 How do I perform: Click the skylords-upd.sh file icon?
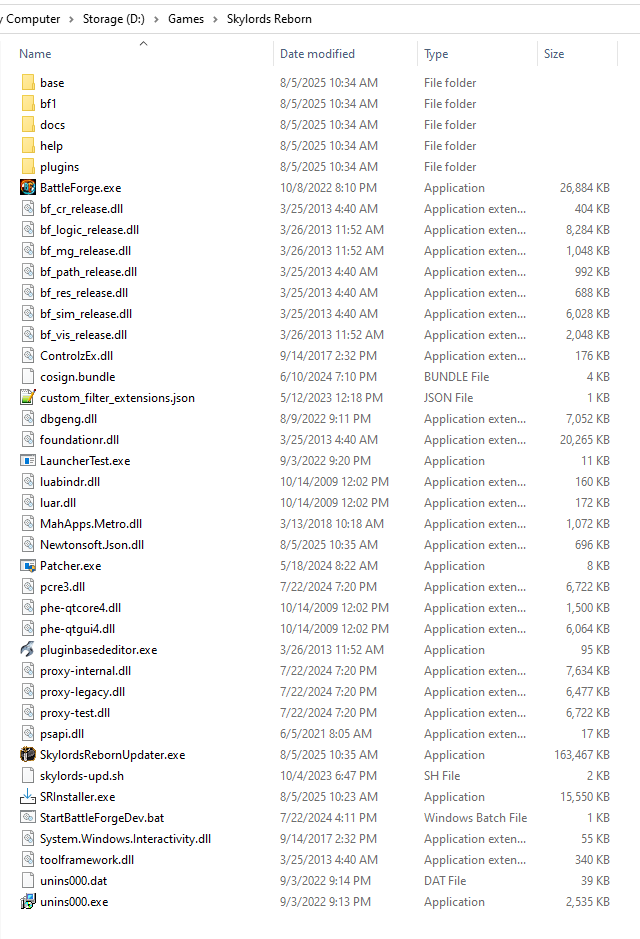28,776
